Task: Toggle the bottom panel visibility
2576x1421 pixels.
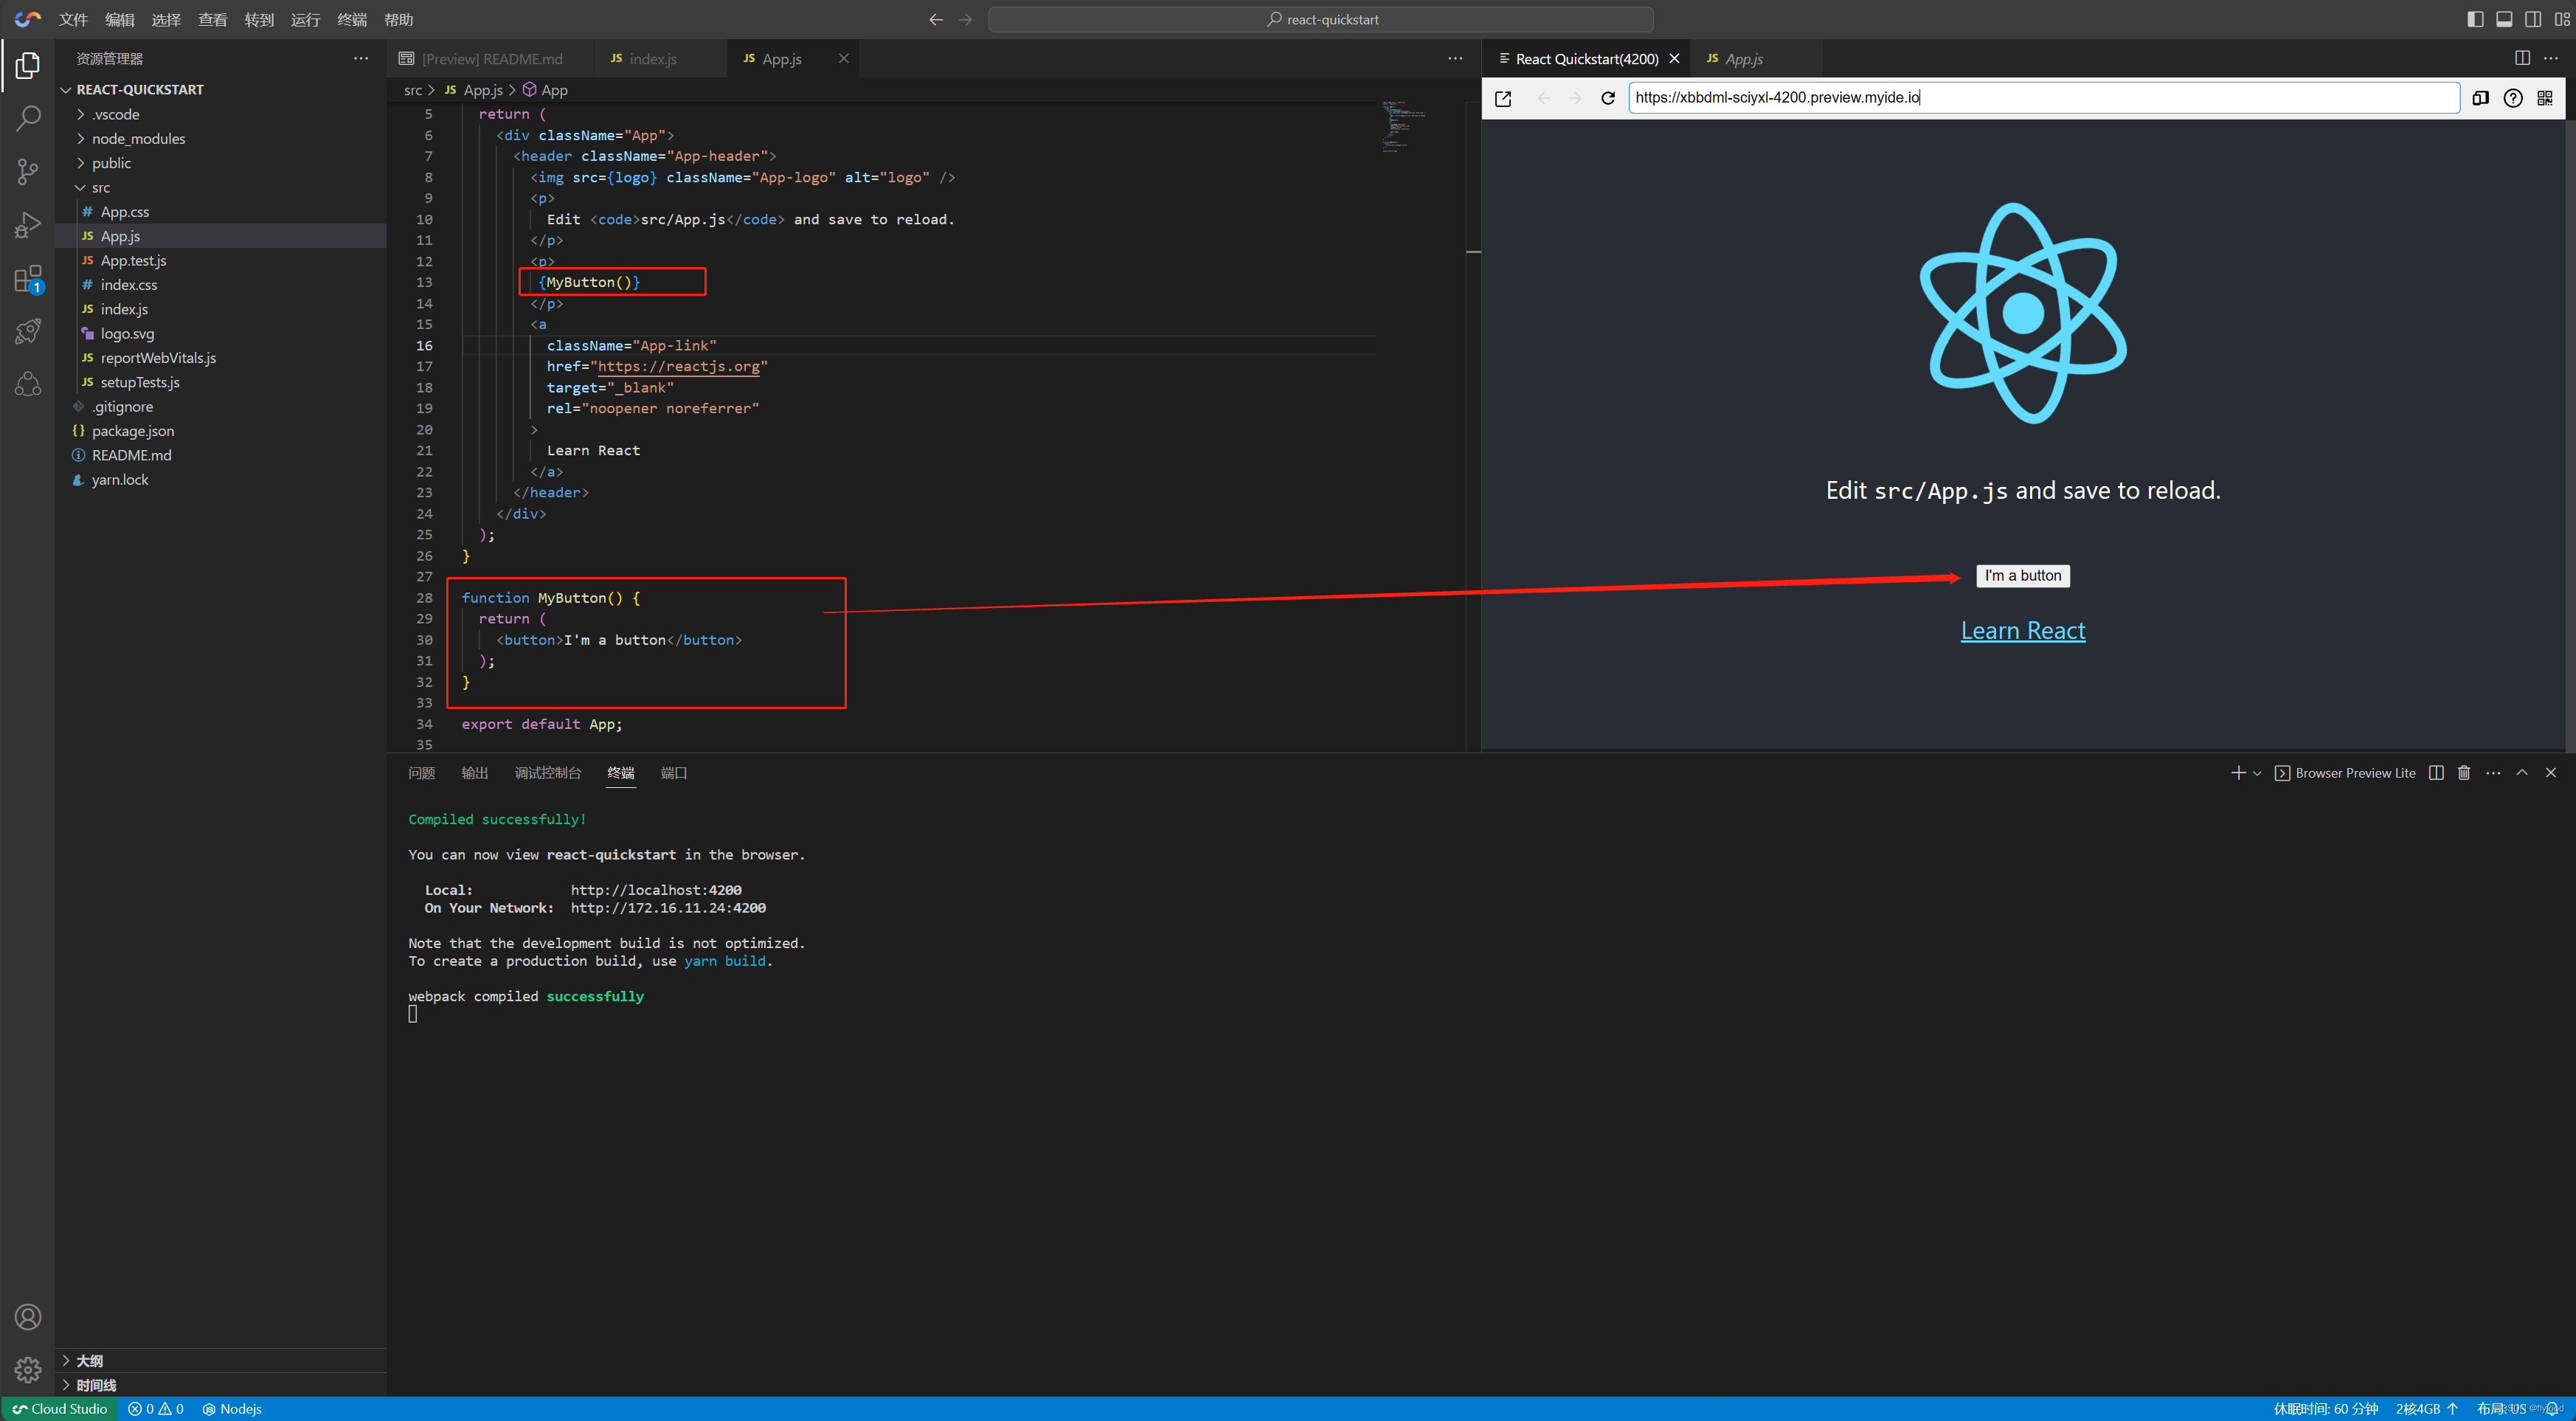Action: [2505, 19]
